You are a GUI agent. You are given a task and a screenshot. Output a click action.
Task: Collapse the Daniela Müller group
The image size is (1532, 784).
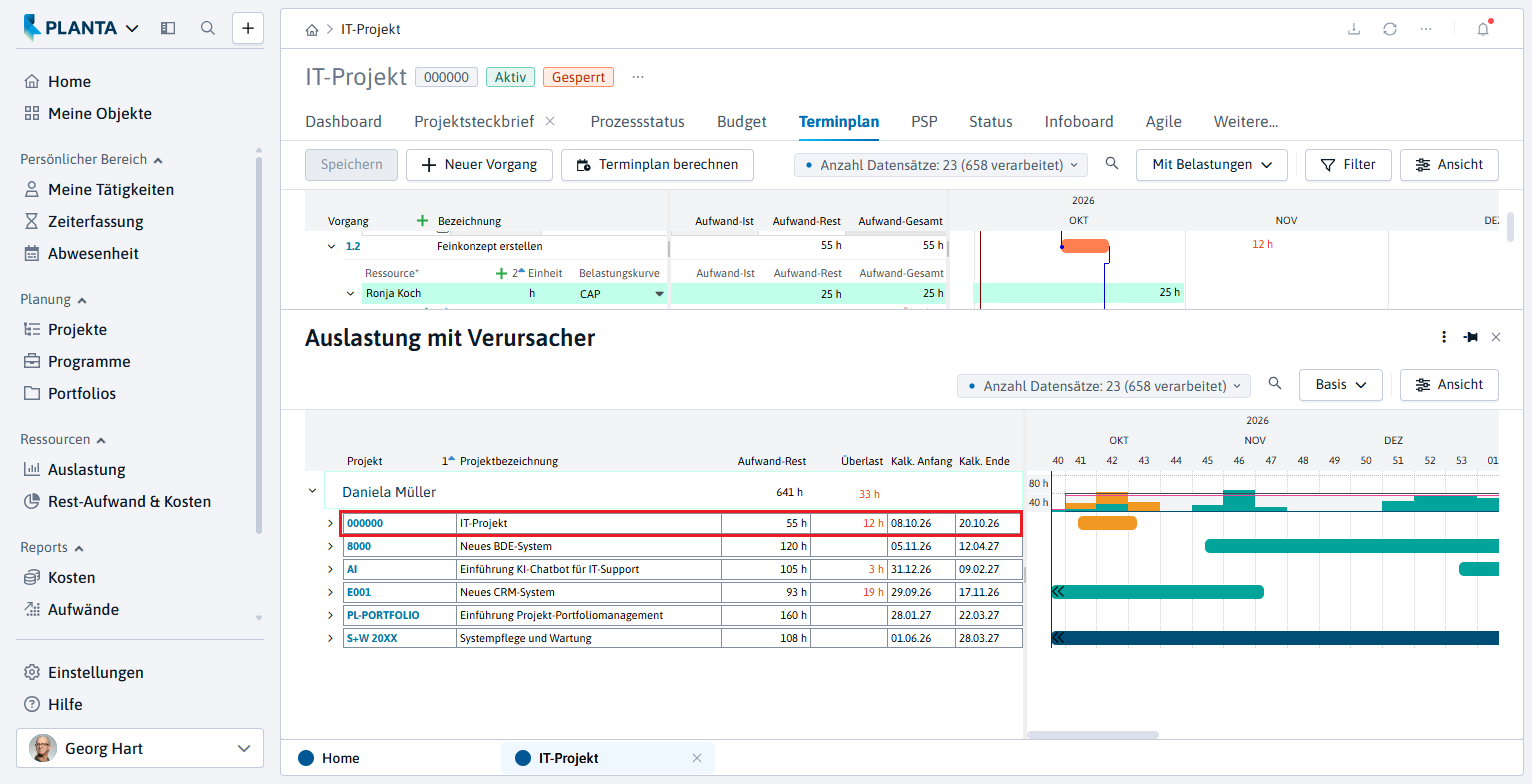[312, 491]
